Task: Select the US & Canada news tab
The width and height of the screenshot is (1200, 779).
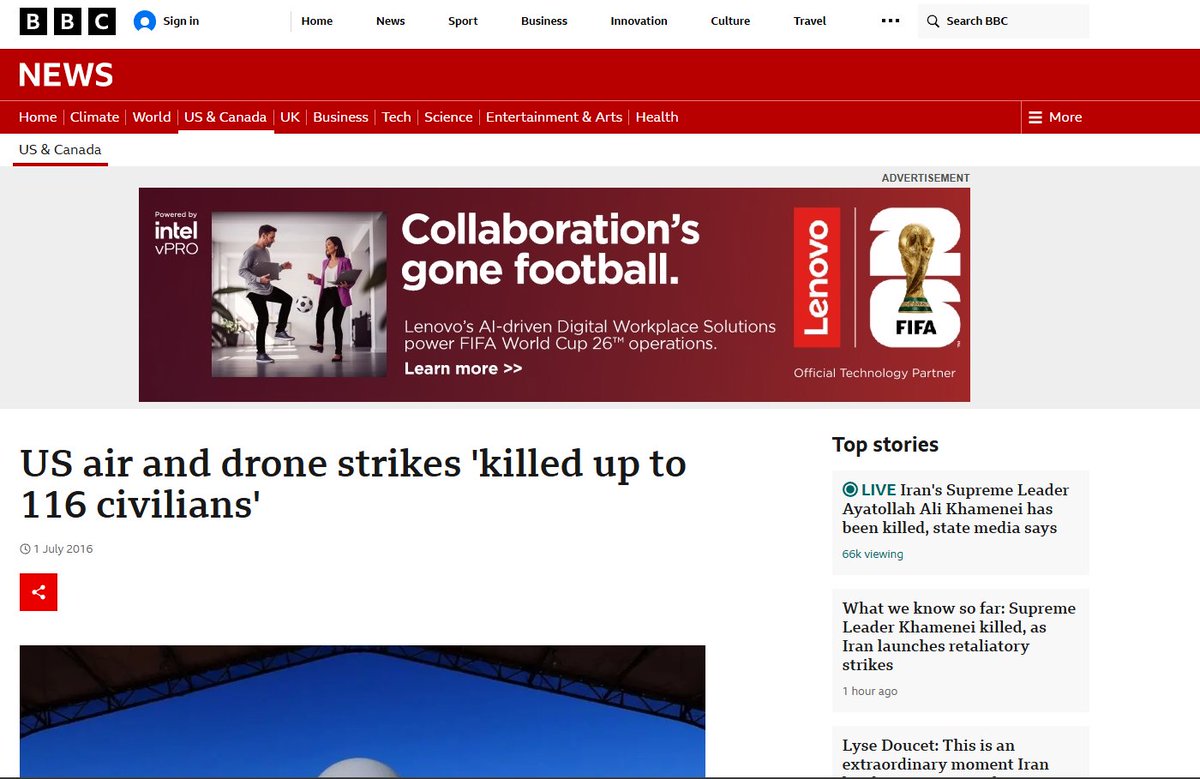Action: click(x=225, y=117)
